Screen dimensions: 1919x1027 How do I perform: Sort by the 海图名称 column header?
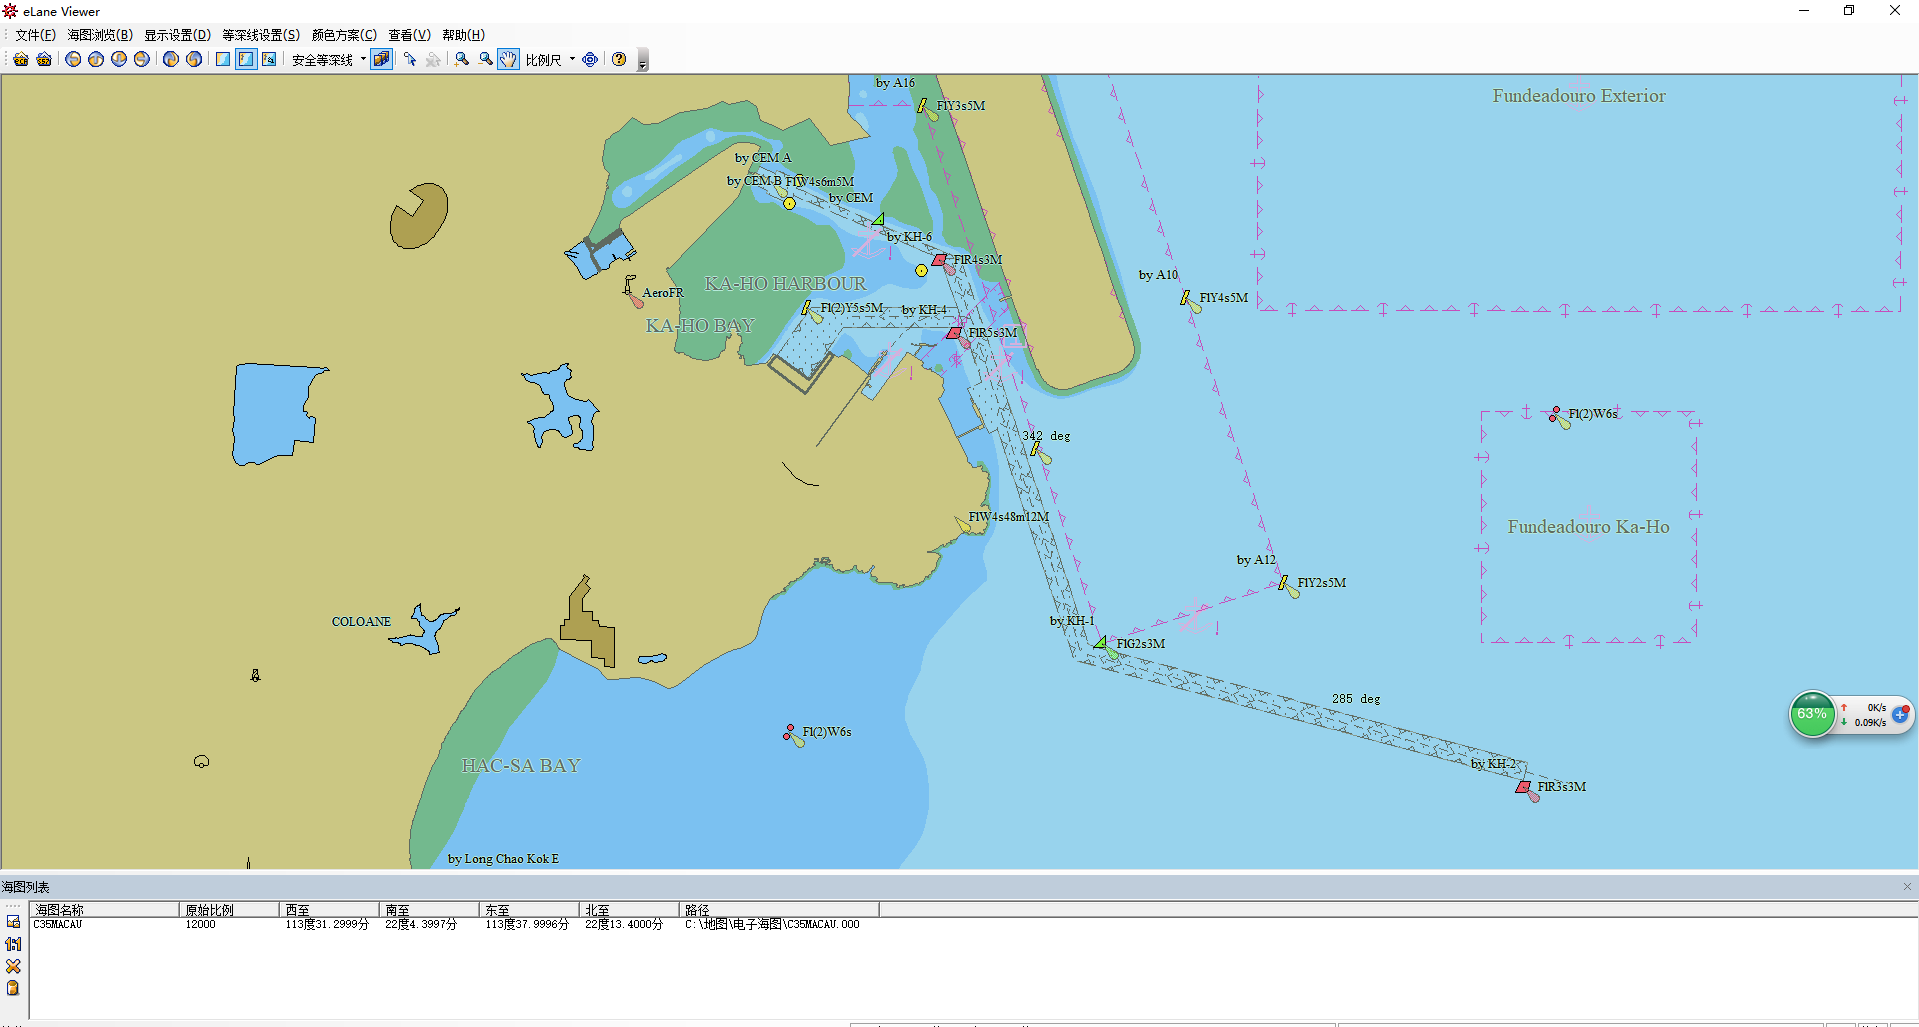click(x=104, y=910)
